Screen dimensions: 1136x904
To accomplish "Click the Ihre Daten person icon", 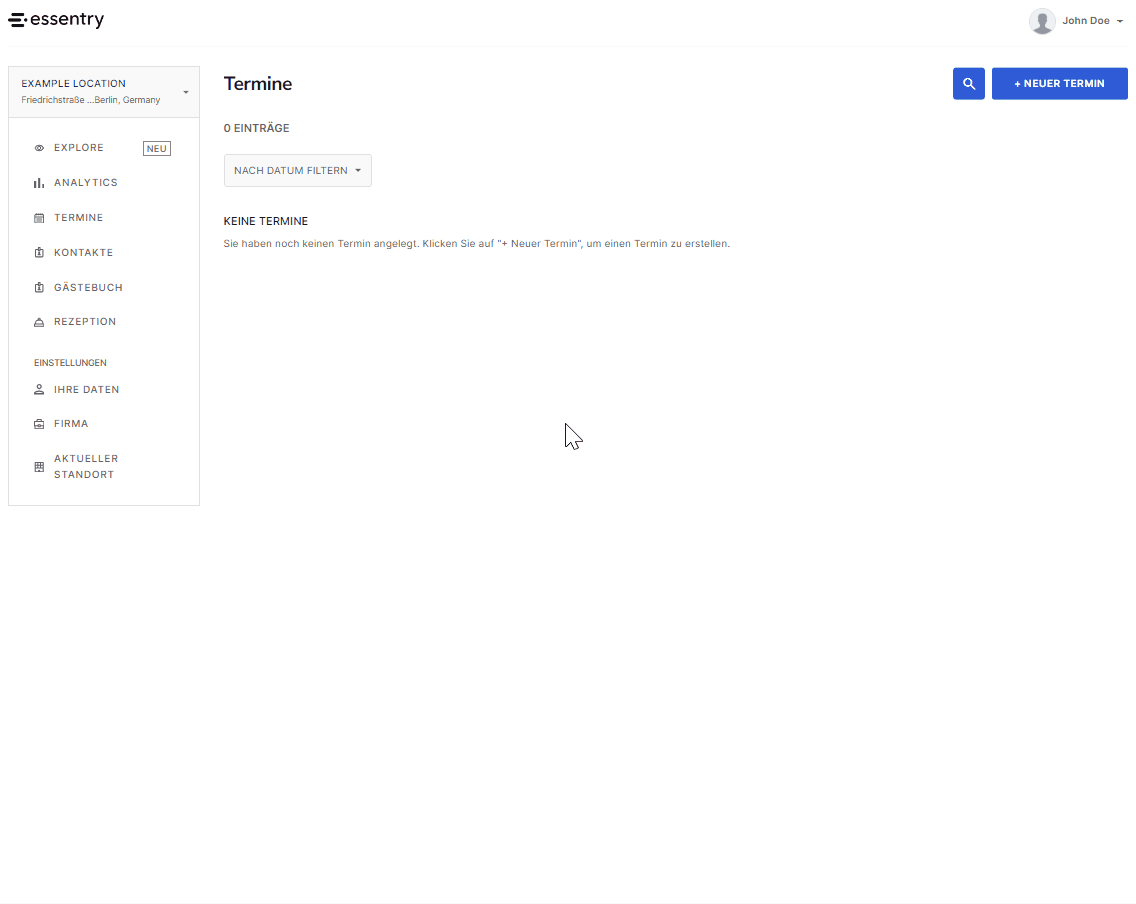I will pyautogui.click(x=39, y=390).
